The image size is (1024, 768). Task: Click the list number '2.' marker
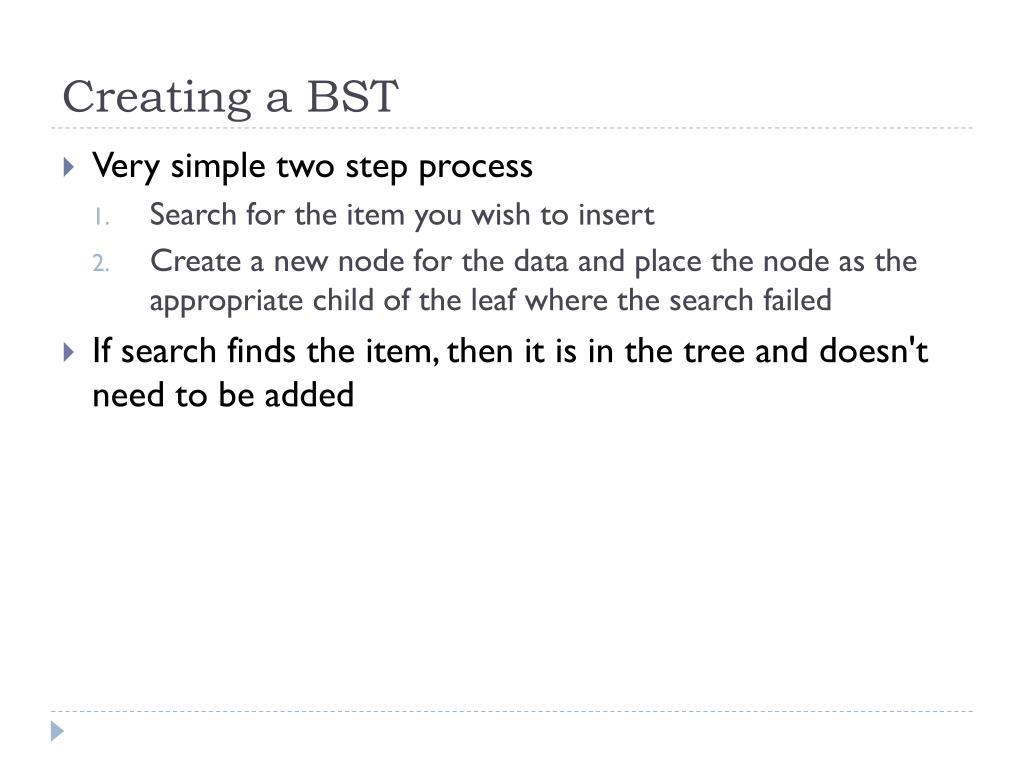pos(101,263)
